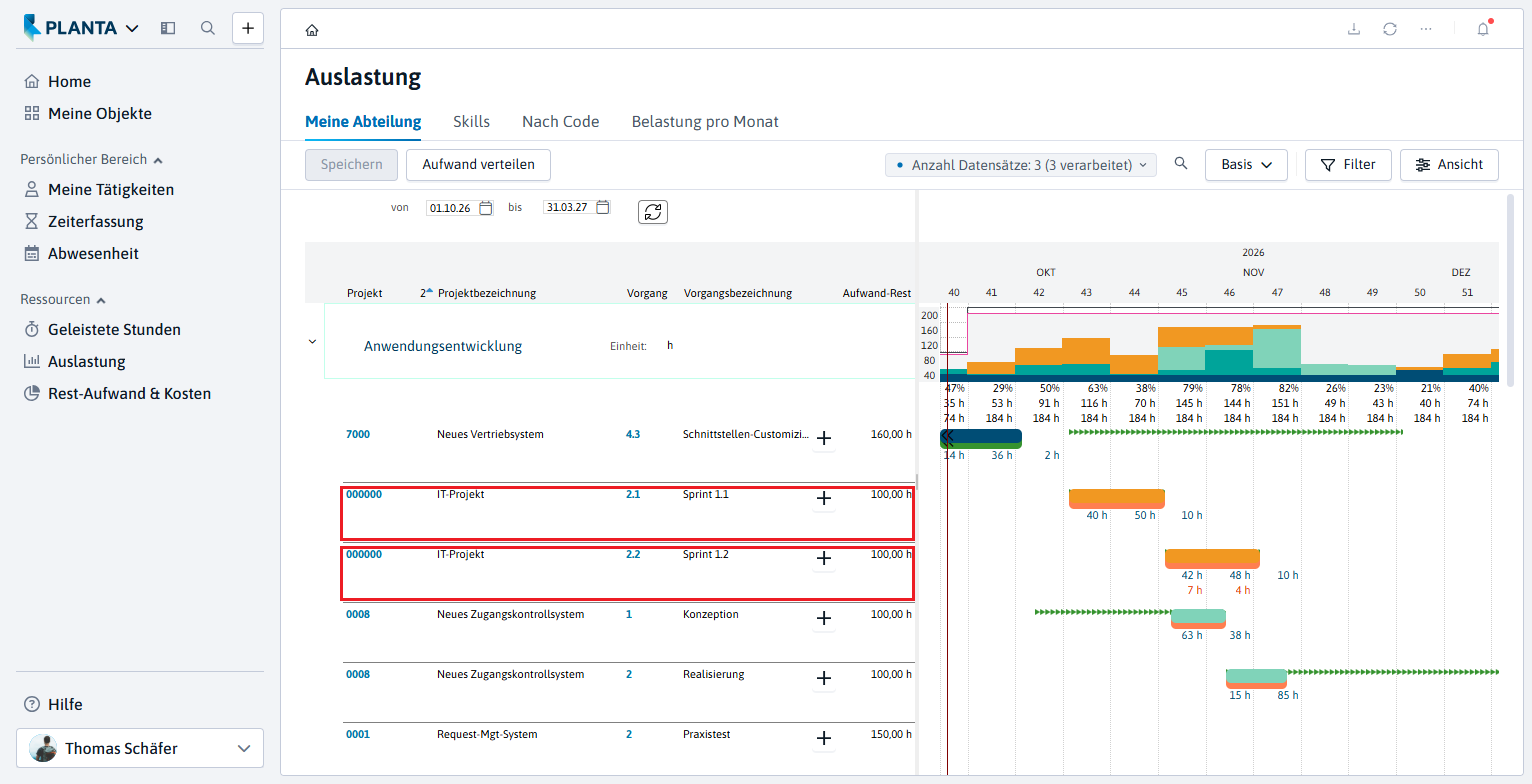Open the three-dot more options menu
This screenshot has width=1532, height=784.
[1426, 29]
